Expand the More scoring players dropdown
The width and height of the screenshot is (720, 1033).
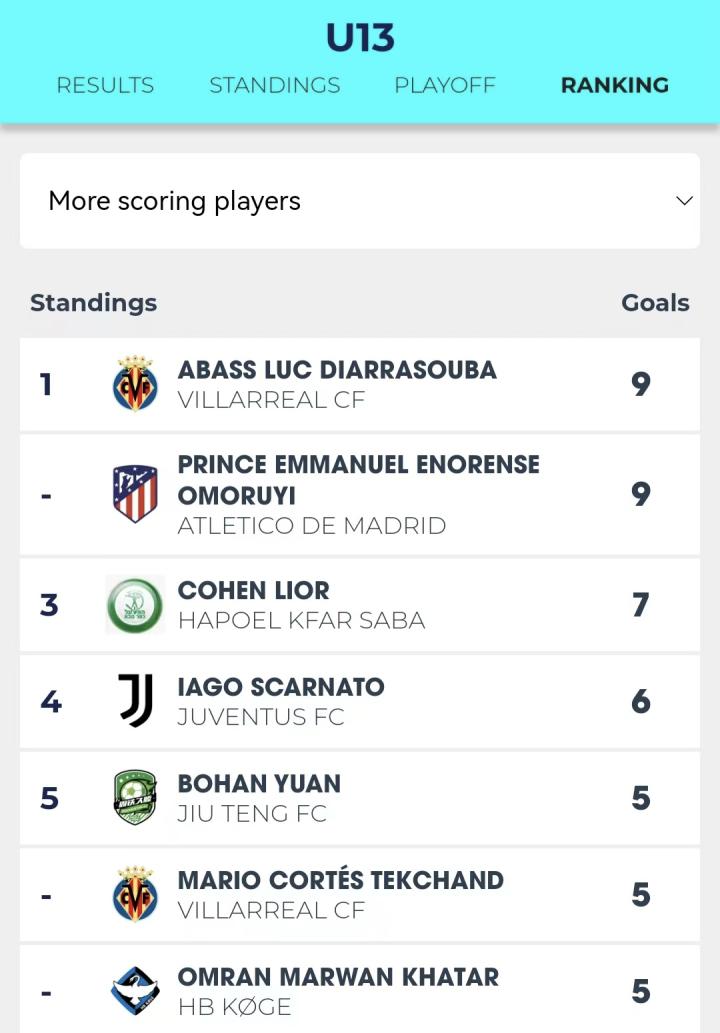point(360,201)
